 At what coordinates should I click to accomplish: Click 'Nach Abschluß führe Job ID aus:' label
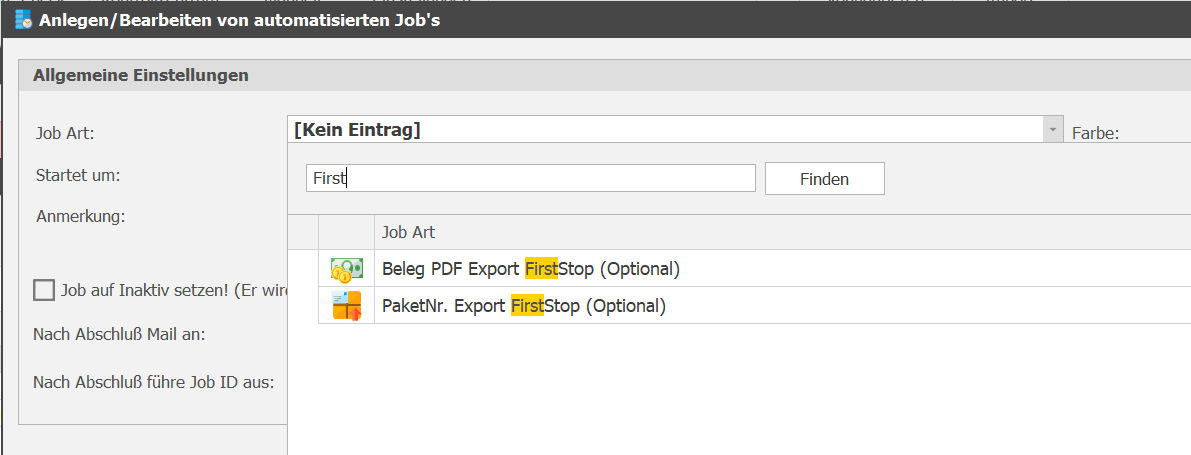point(153,382)
